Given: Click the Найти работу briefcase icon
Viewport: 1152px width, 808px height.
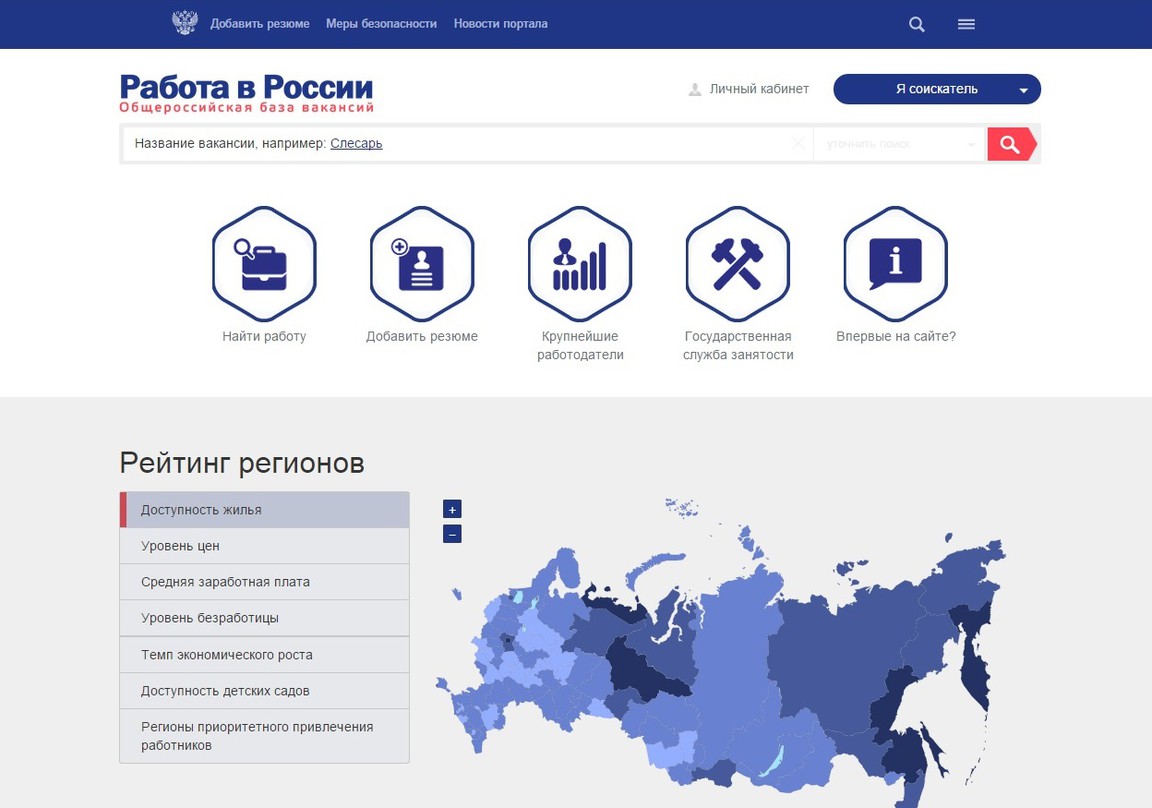Looking at the screenshot, I should [264, 264].
